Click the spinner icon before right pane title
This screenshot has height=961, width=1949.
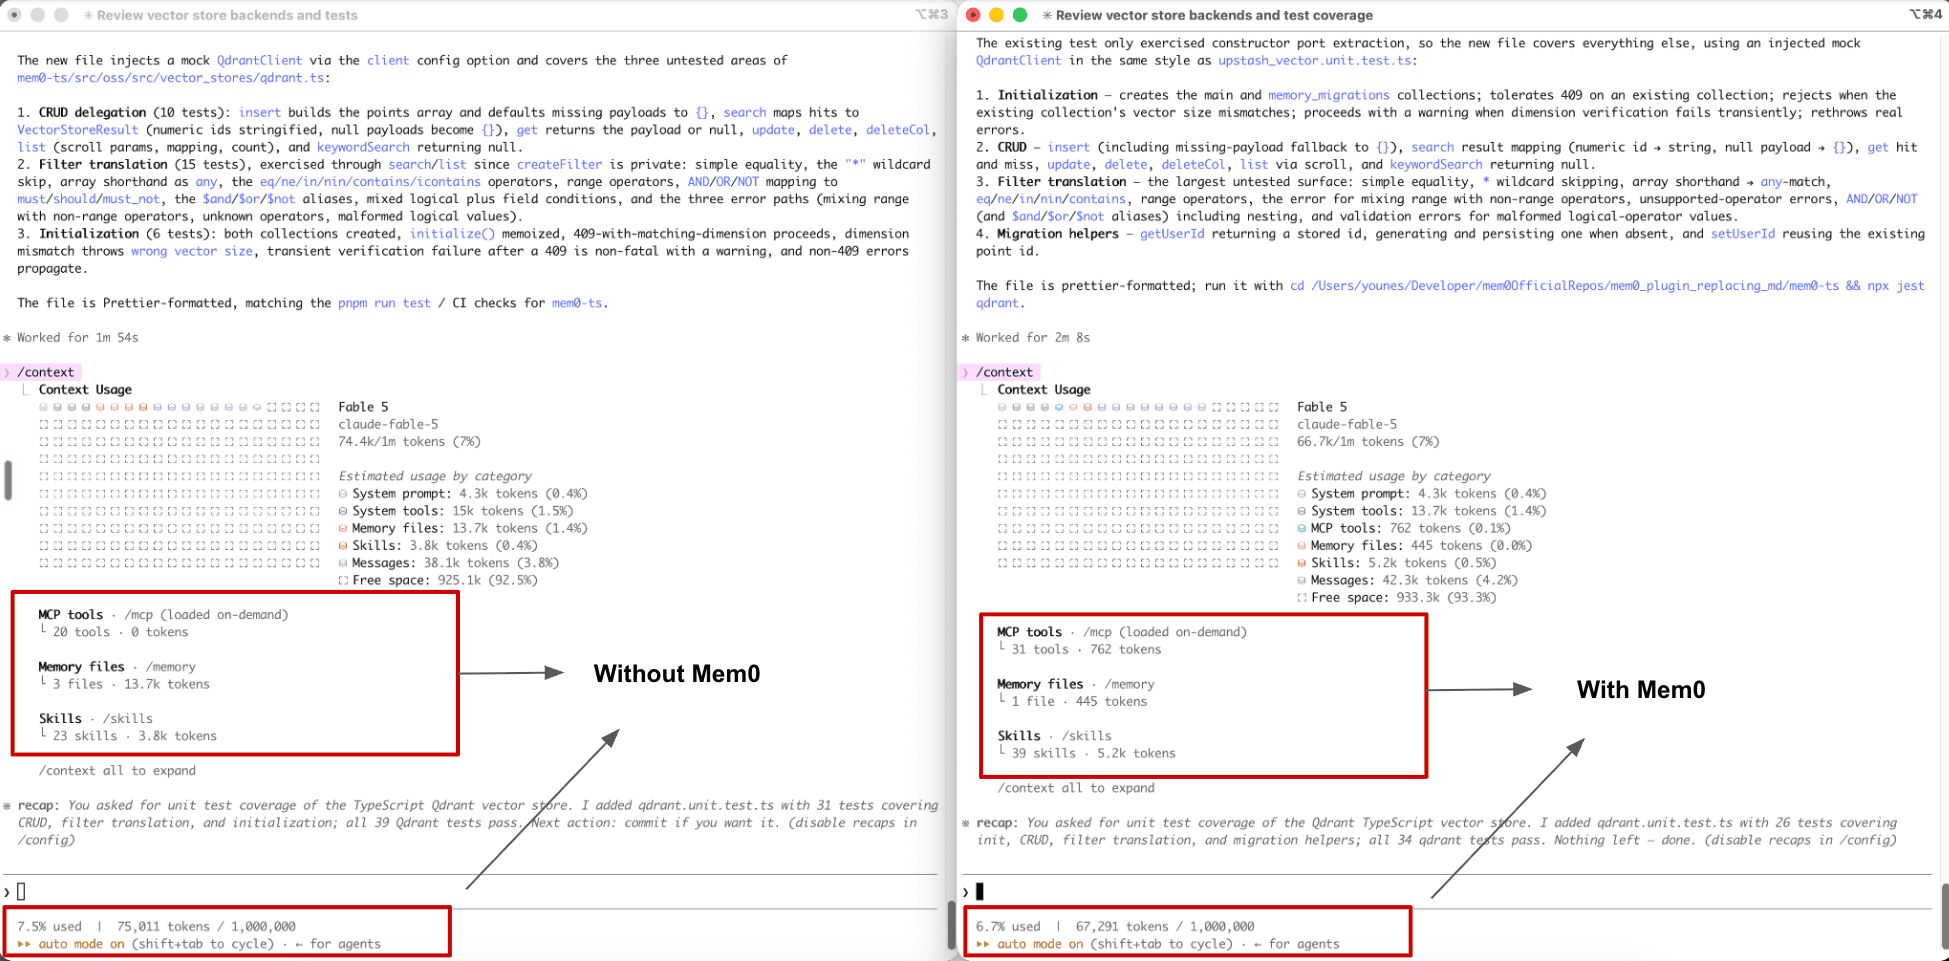1047,15
